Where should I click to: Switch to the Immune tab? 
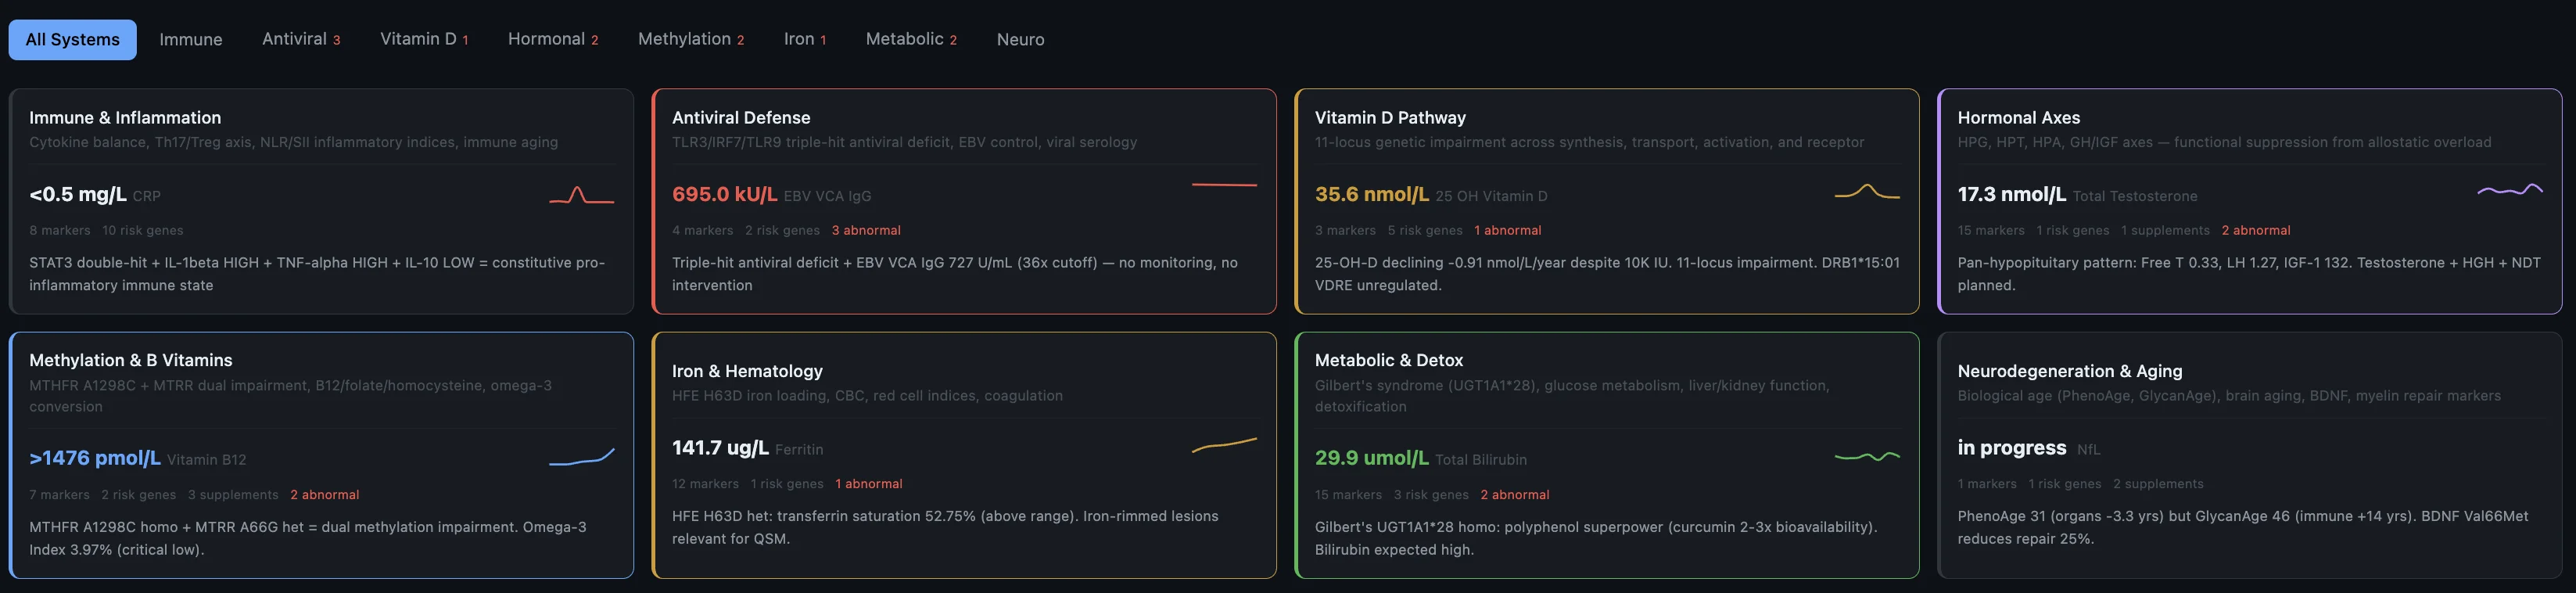(191, 40)
